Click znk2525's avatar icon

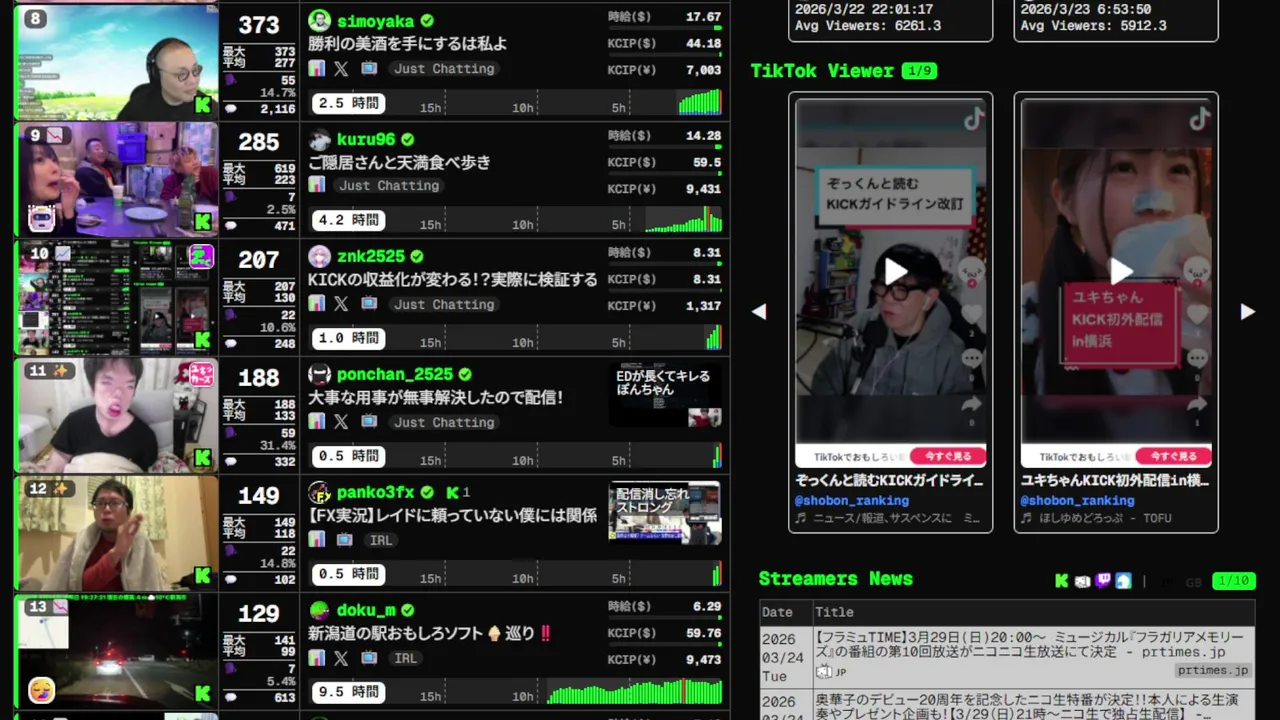pyautogui.click(x=319, y=257)
